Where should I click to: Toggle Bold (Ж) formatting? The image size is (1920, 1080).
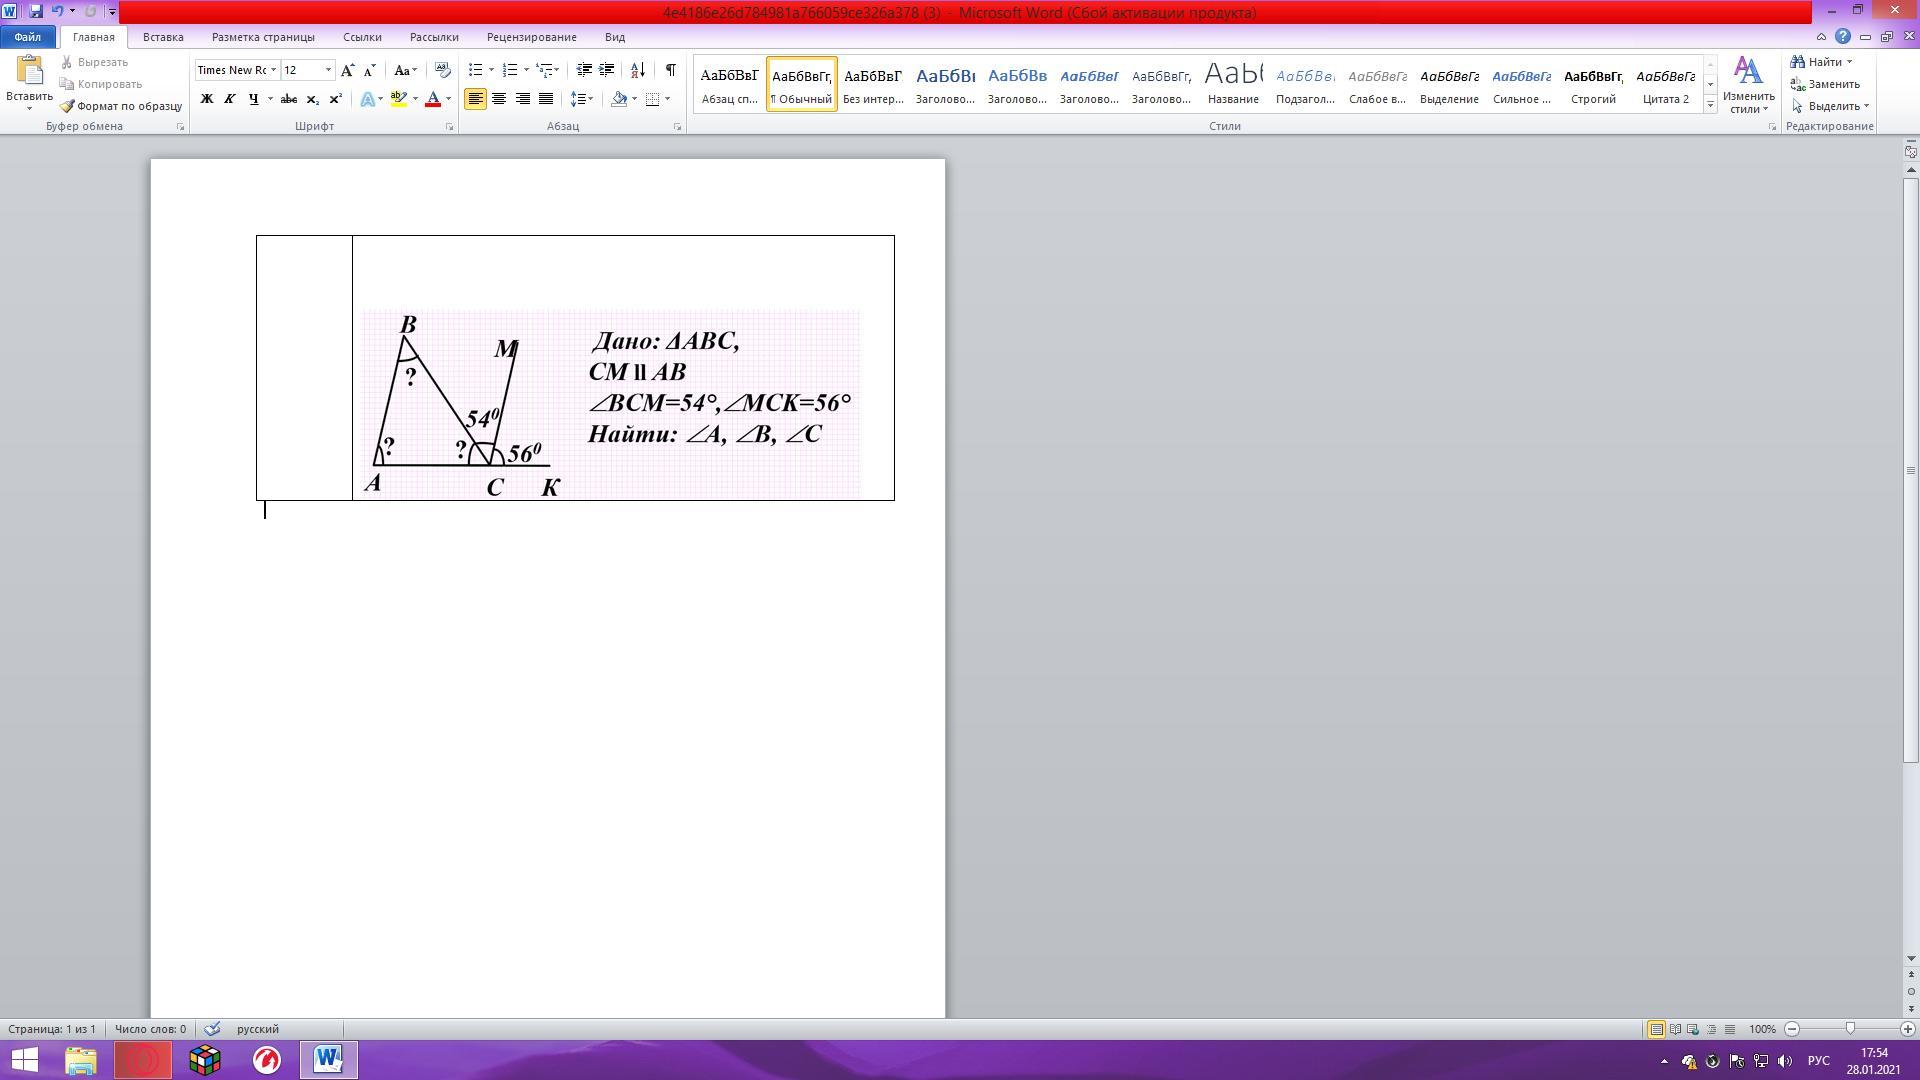coord(207,99)
